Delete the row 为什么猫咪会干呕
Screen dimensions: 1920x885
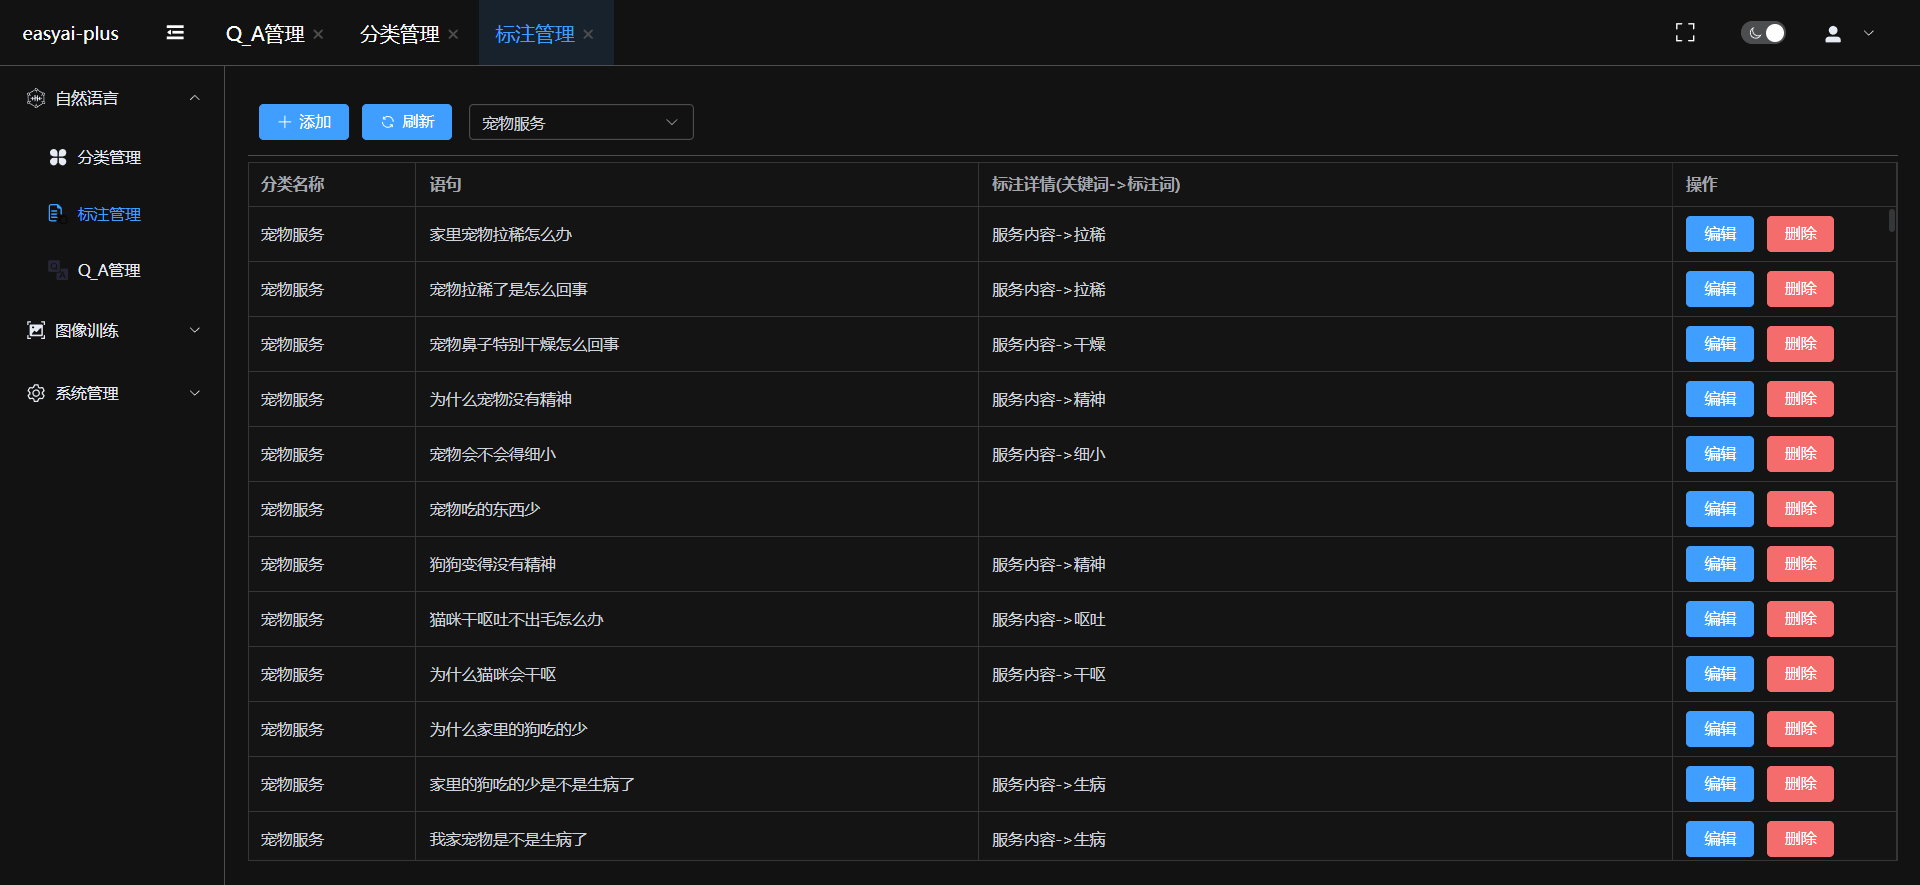tap(1800, 674)
